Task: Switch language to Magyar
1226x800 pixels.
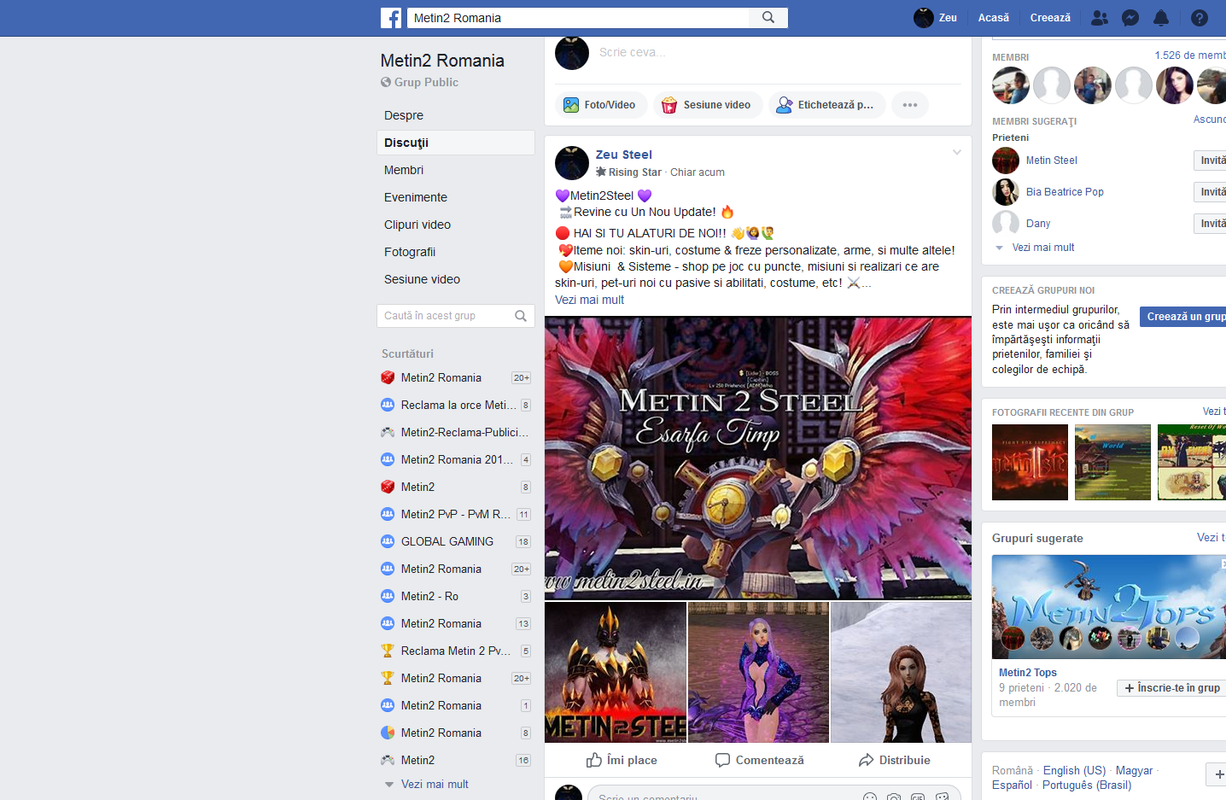Action: [x=1134, y=771]
